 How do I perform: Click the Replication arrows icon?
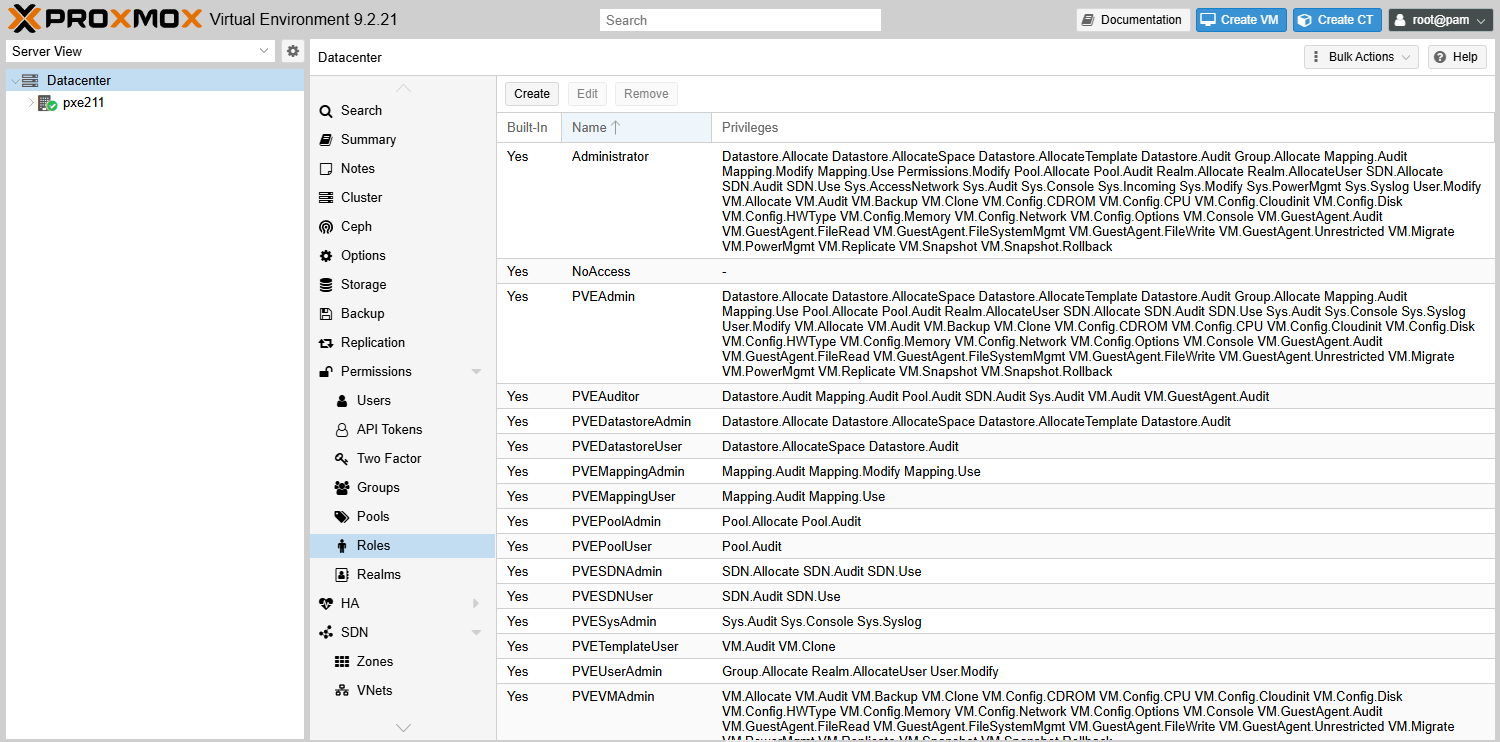(x=326, y=342)
